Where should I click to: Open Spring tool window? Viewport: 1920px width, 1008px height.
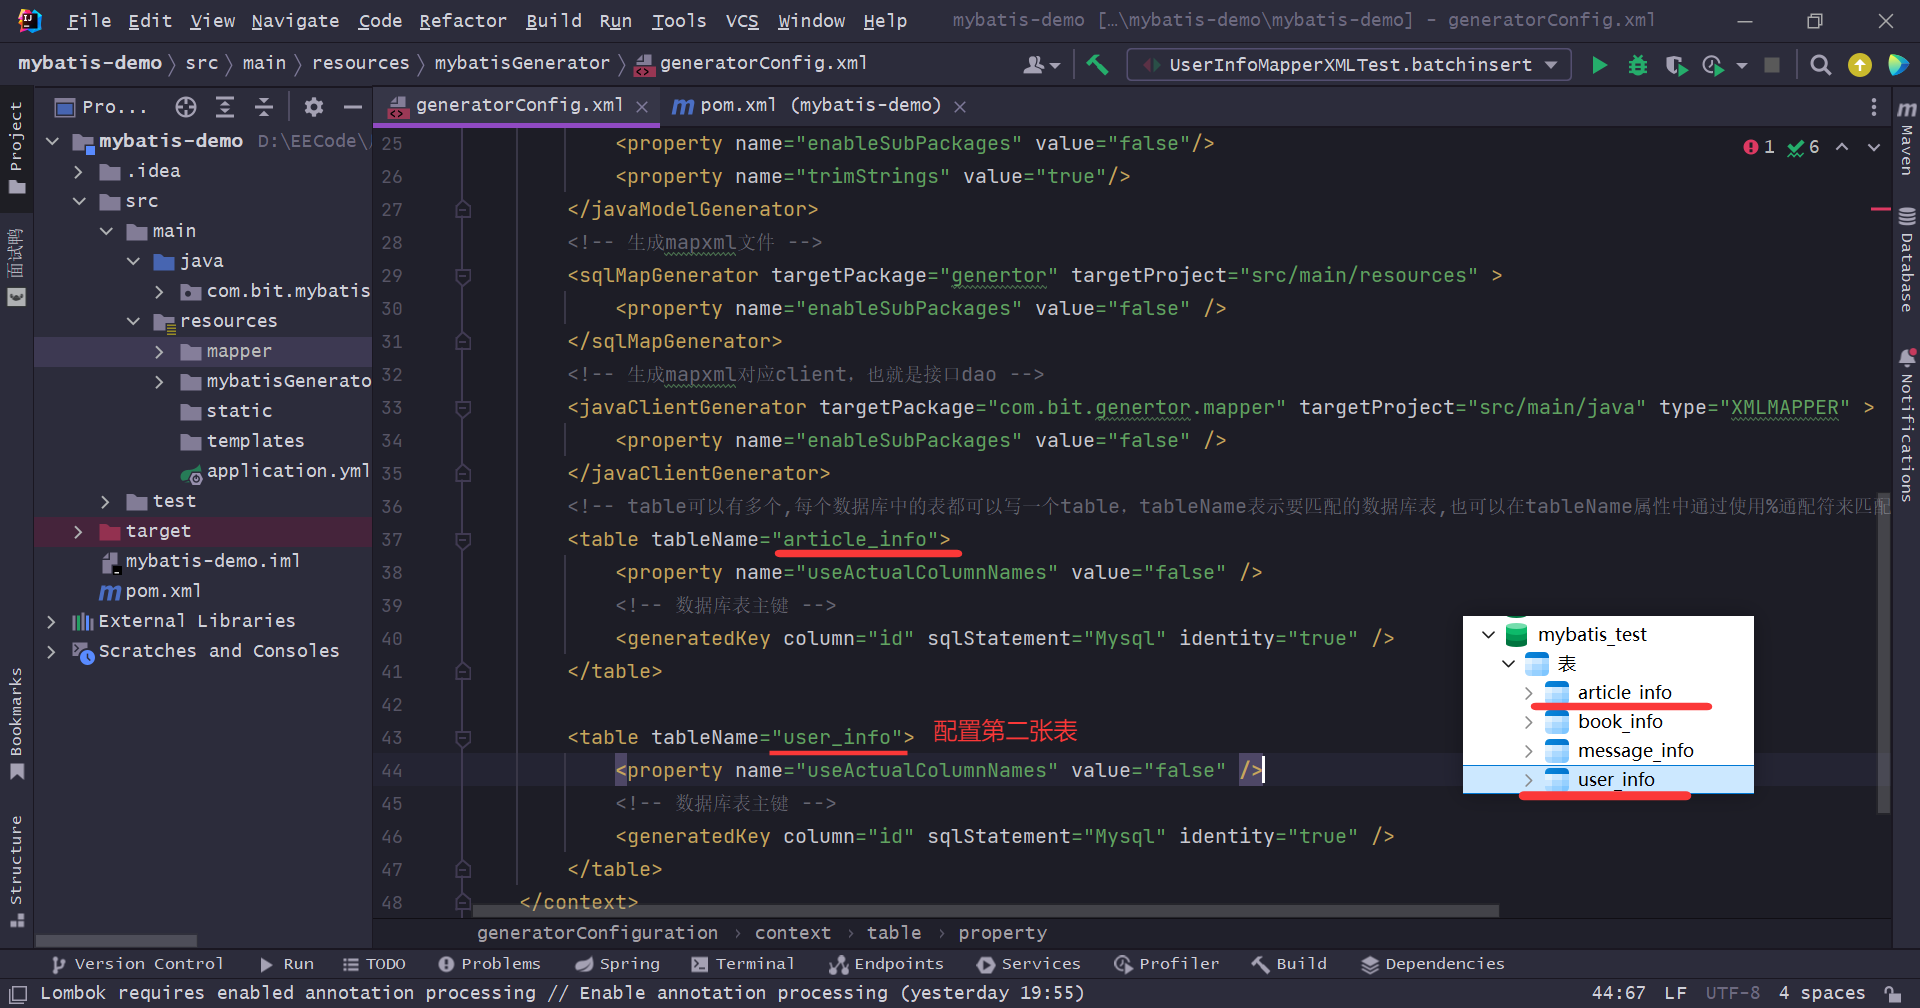618,964
